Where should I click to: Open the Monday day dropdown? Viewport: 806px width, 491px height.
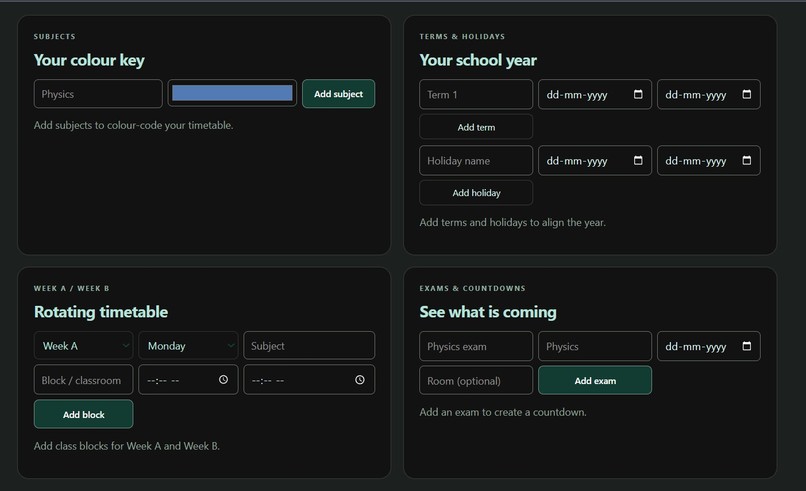click(x=188, y=345)
